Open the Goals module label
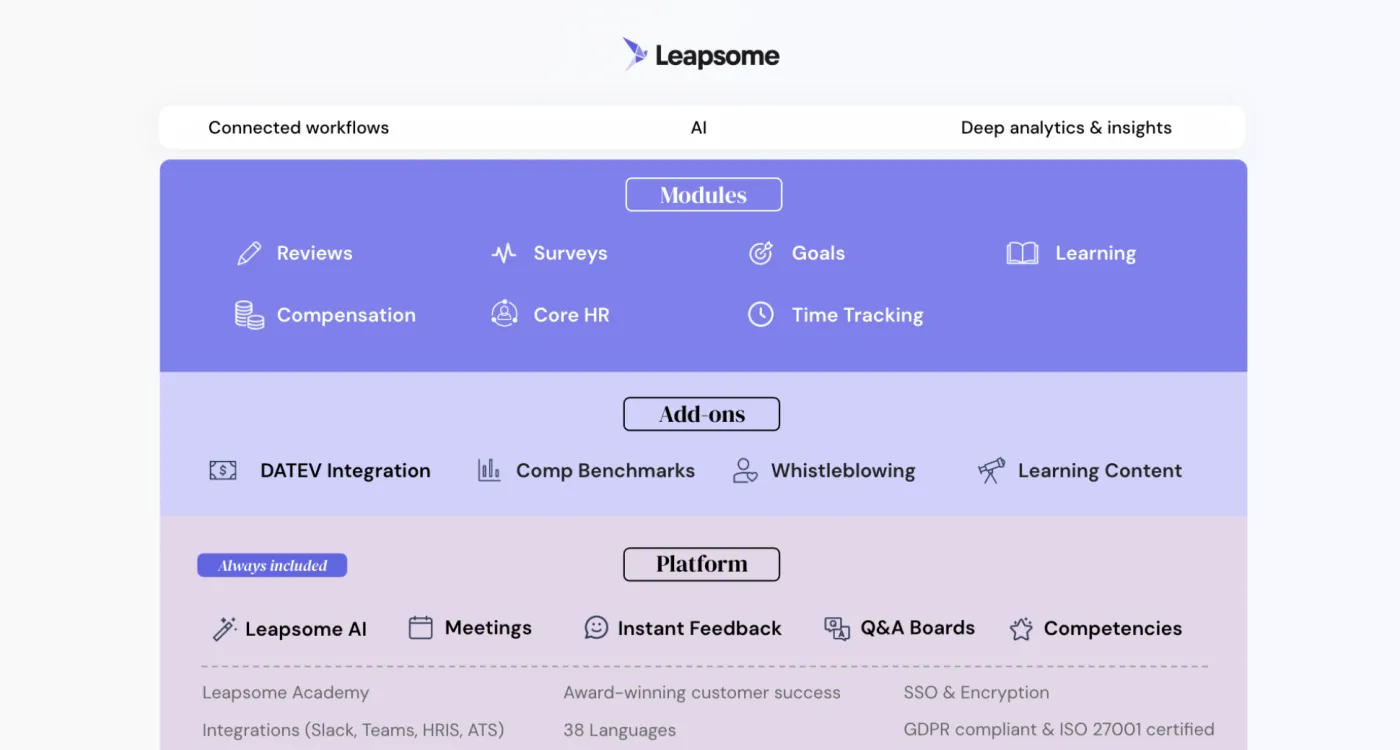This screenshot has width=1400, height=750. pos(818,253)
